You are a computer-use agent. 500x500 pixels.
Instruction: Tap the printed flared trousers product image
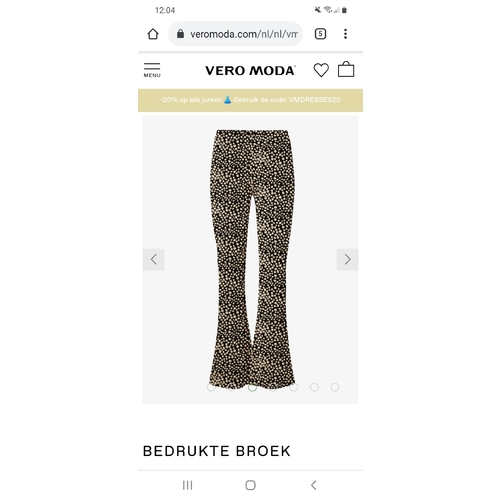pos(252,259)
